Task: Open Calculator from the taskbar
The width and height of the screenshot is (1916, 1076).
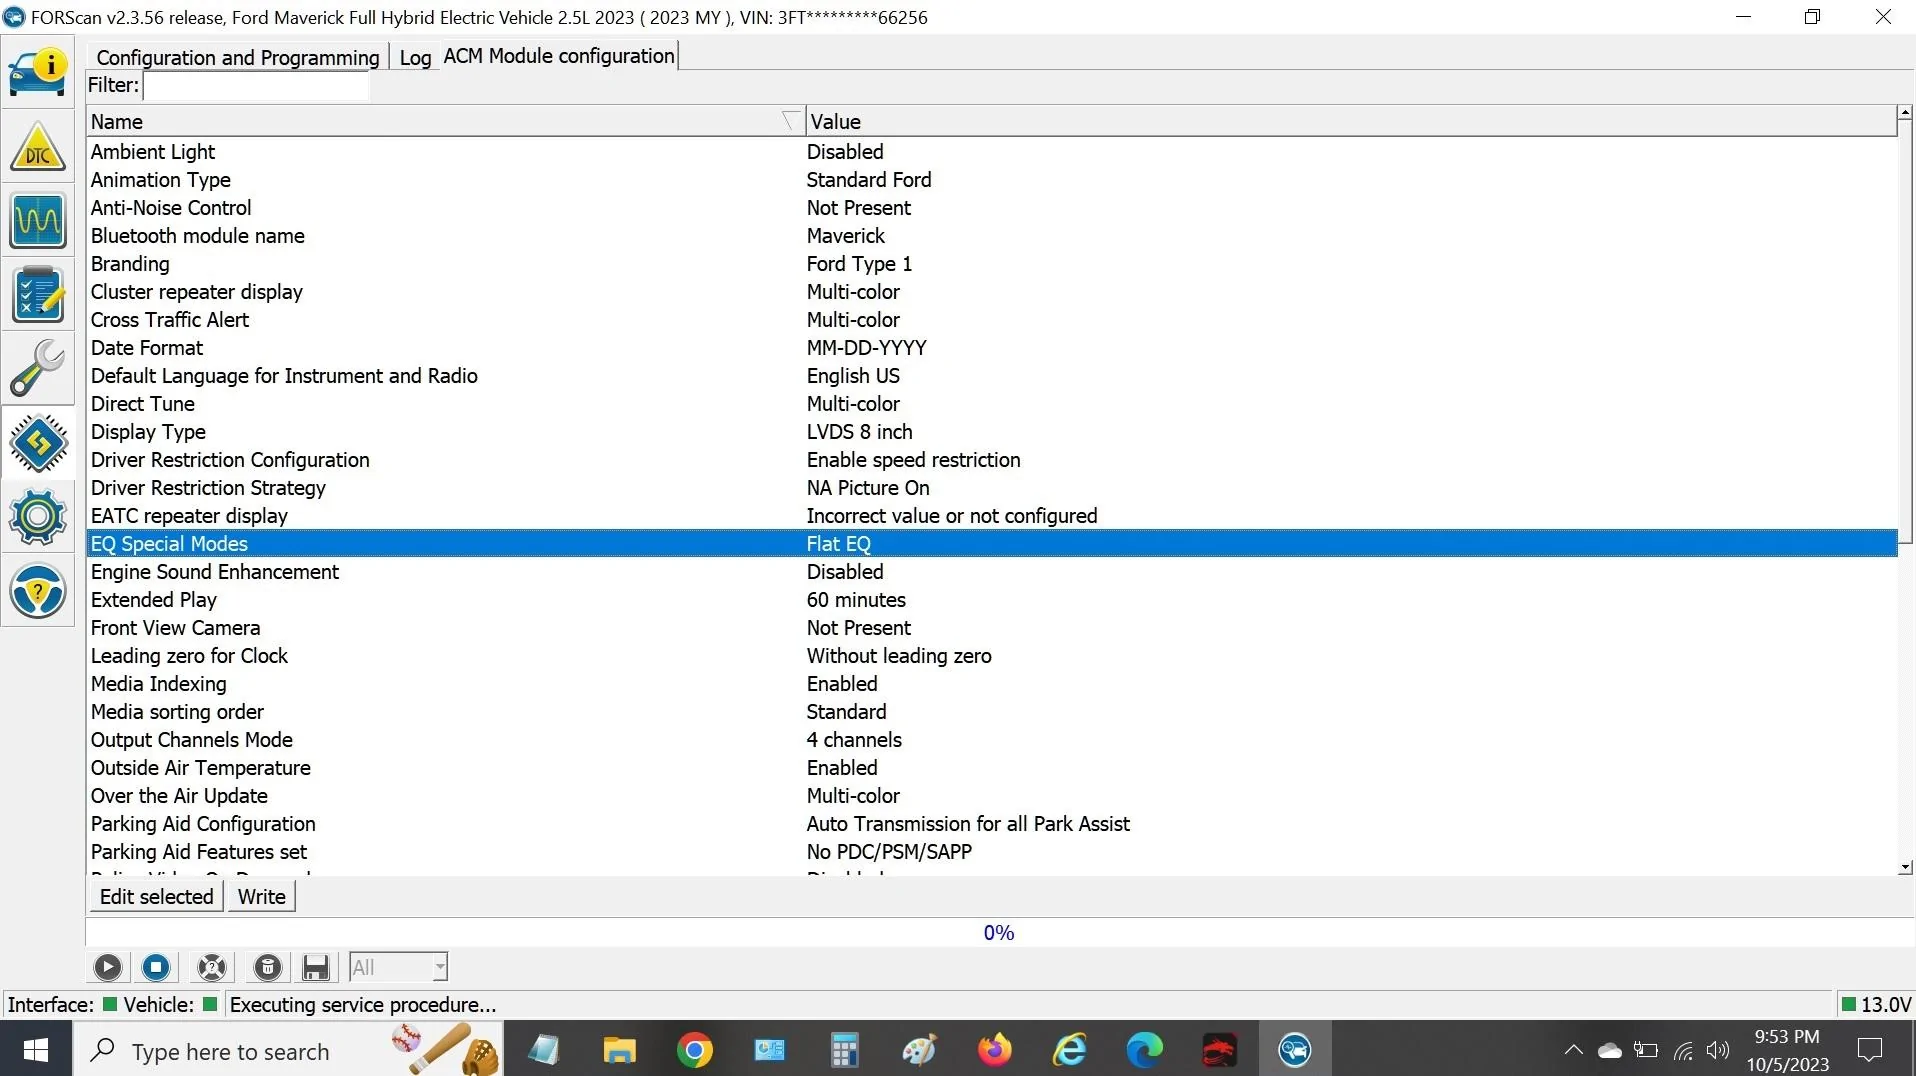Action: pos(845,1050)
